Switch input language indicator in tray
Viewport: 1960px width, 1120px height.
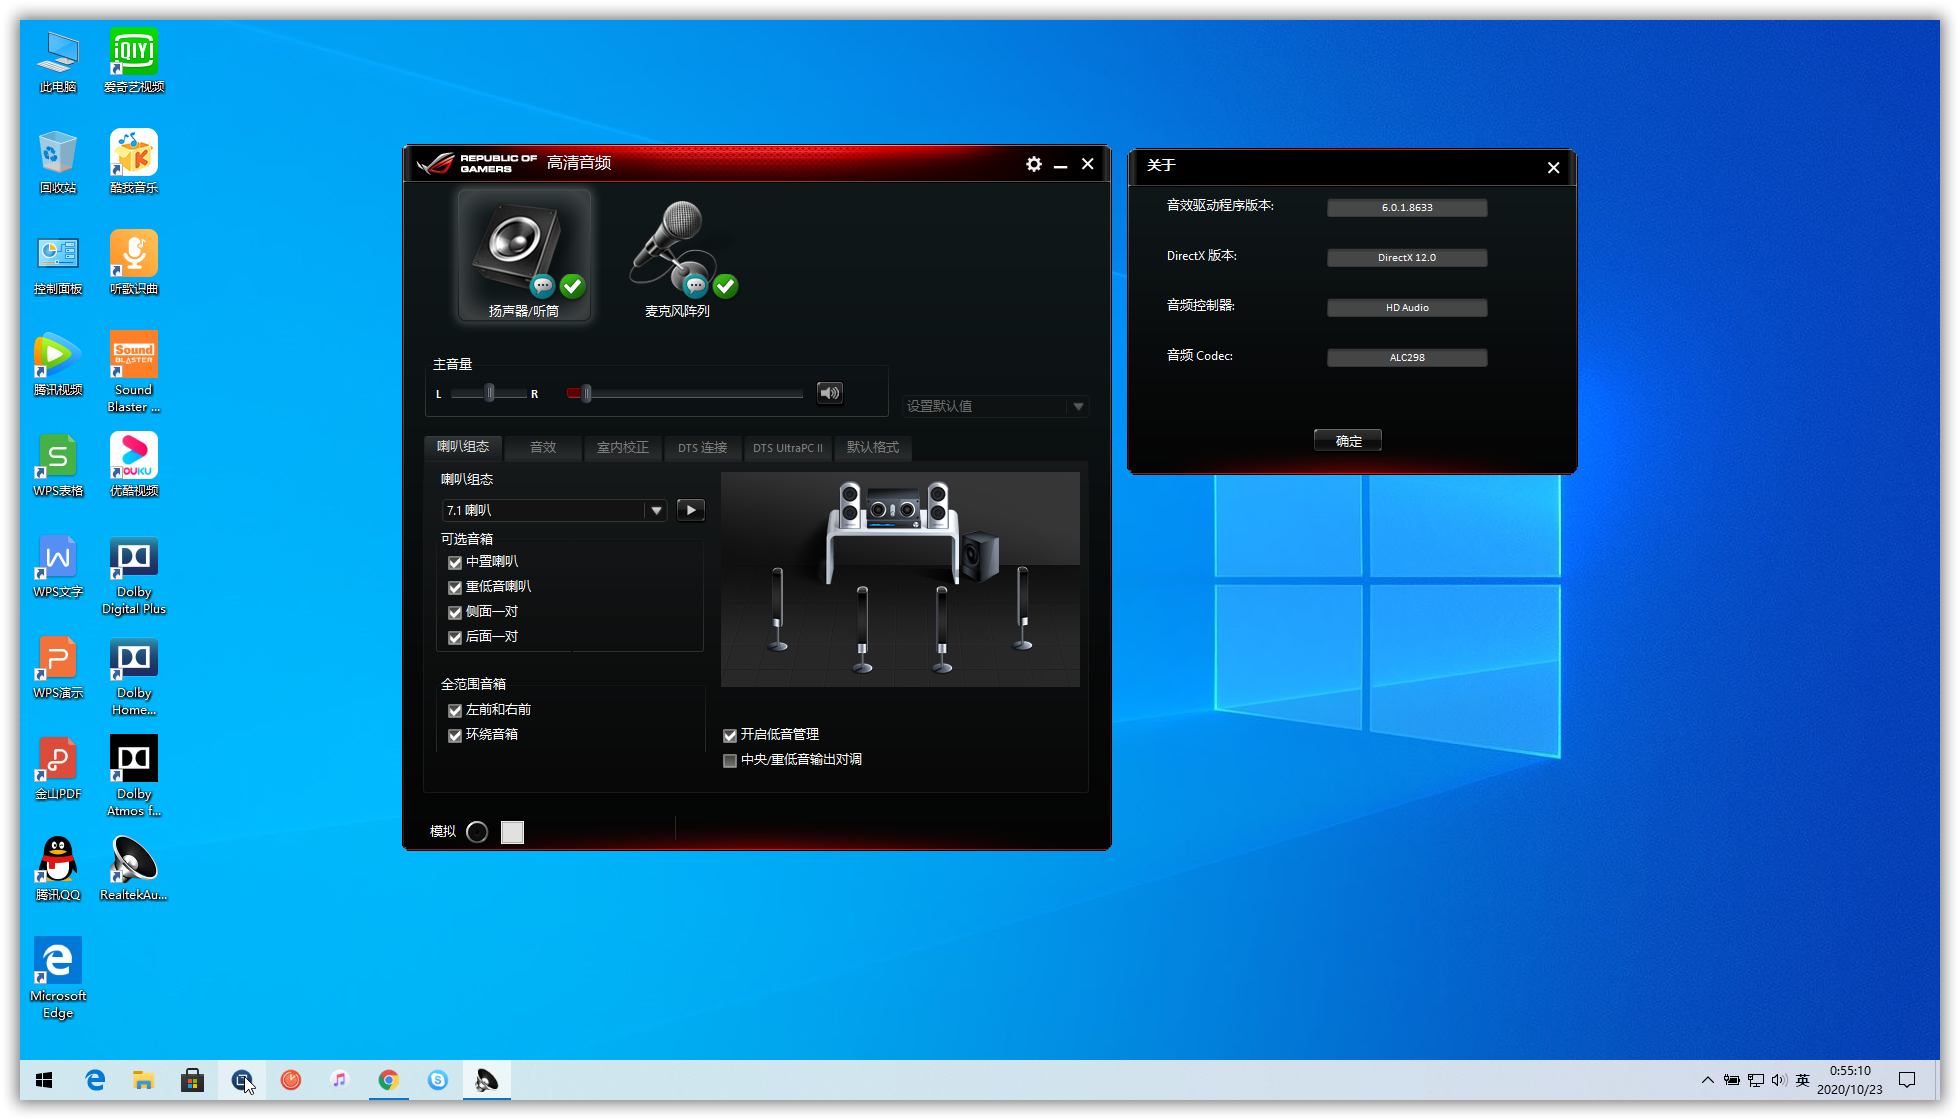[1803, 1080]
